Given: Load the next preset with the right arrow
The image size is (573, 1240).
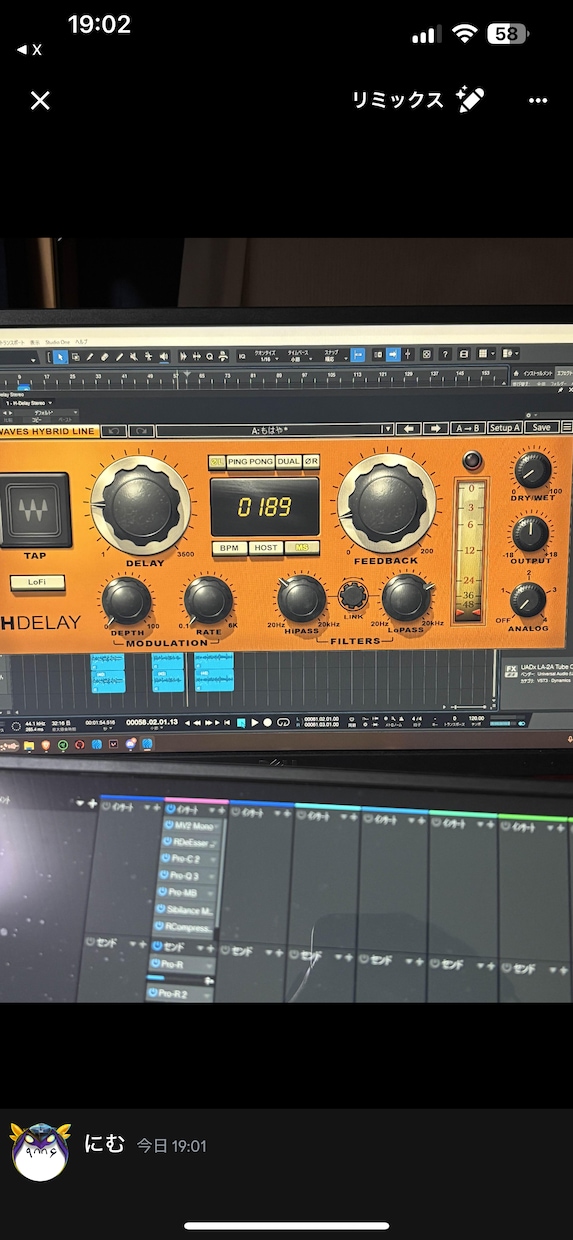Looking at the screenshot, I should (x=435, y=429).
